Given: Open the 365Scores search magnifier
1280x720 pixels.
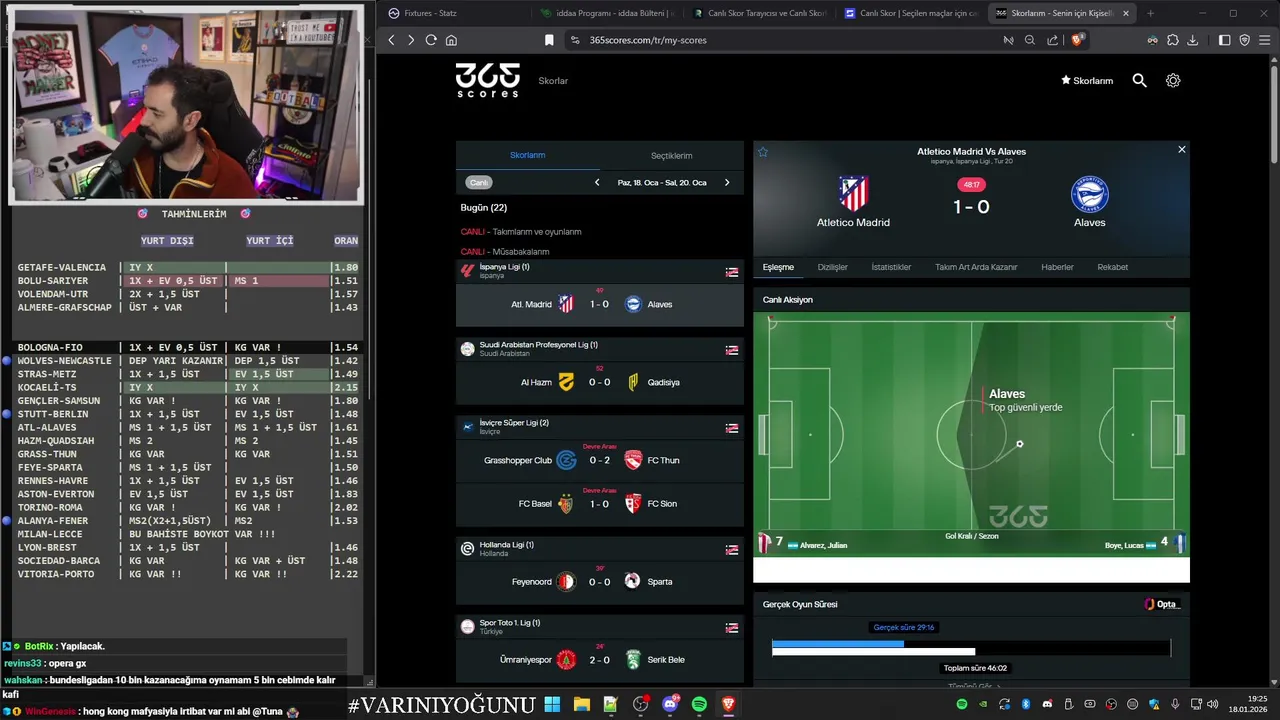Looking at the screenshot, I should click(x=1139, y=80).
